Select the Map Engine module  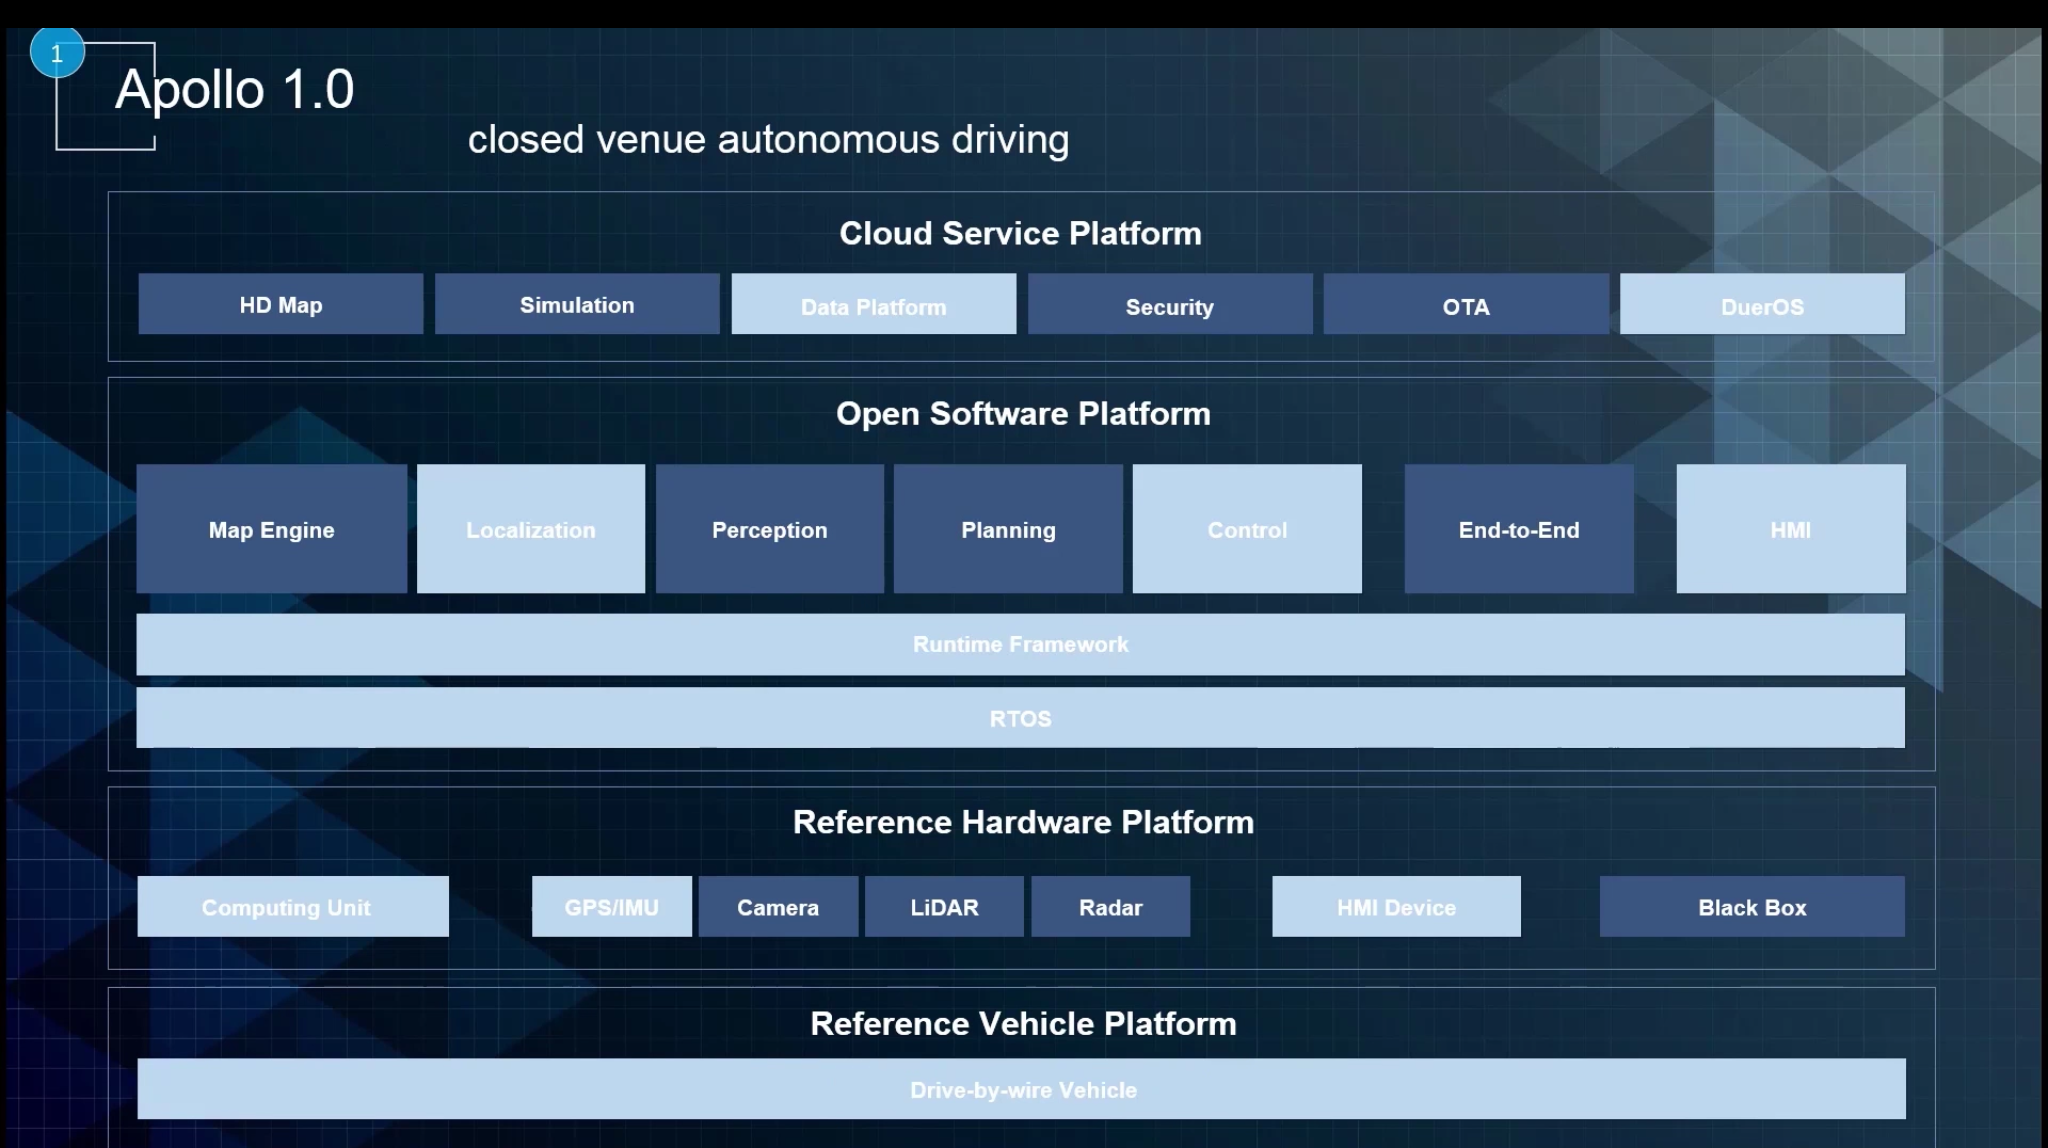(x=271, y=529)
